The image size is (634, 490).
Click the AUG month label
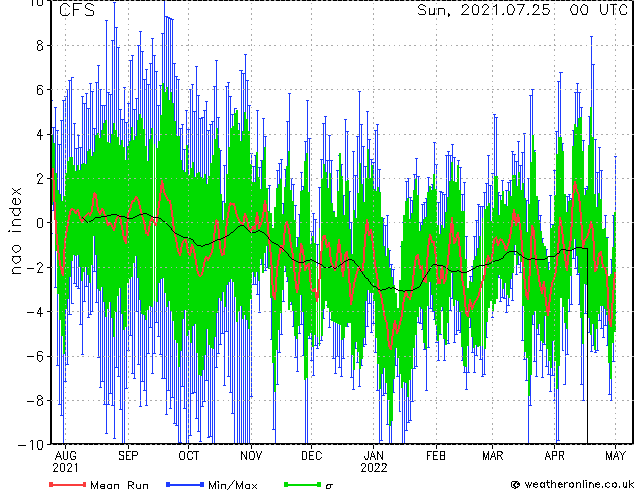point(66,456)
